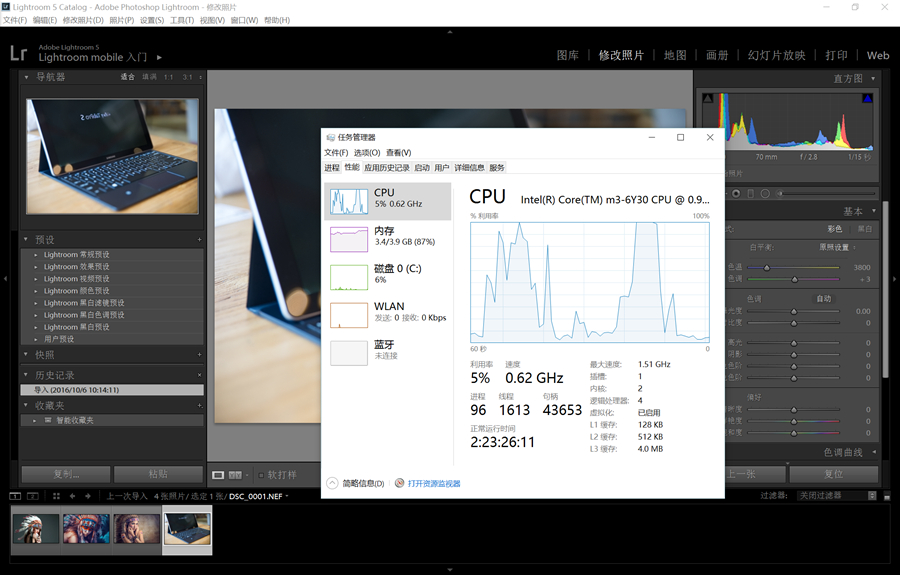Screen dimensions: 900x575
Task: Expand Lightroom 效果预设 folder
Action: [x=36, y=267]
